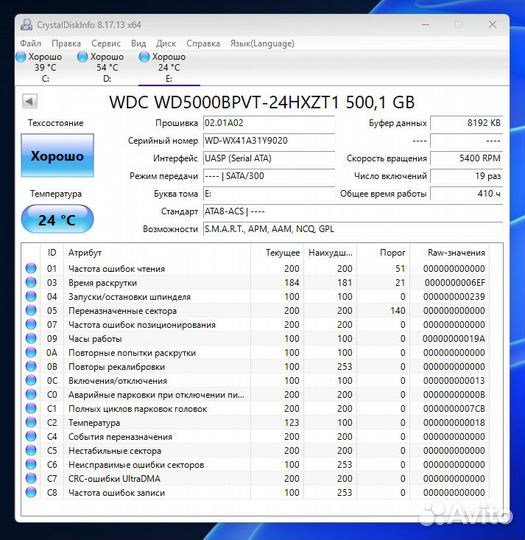Image resolution: width=525 pixels, height=540 pixels.
Task: Click status icon of attribute C8 row
Action: pos(31,492)
